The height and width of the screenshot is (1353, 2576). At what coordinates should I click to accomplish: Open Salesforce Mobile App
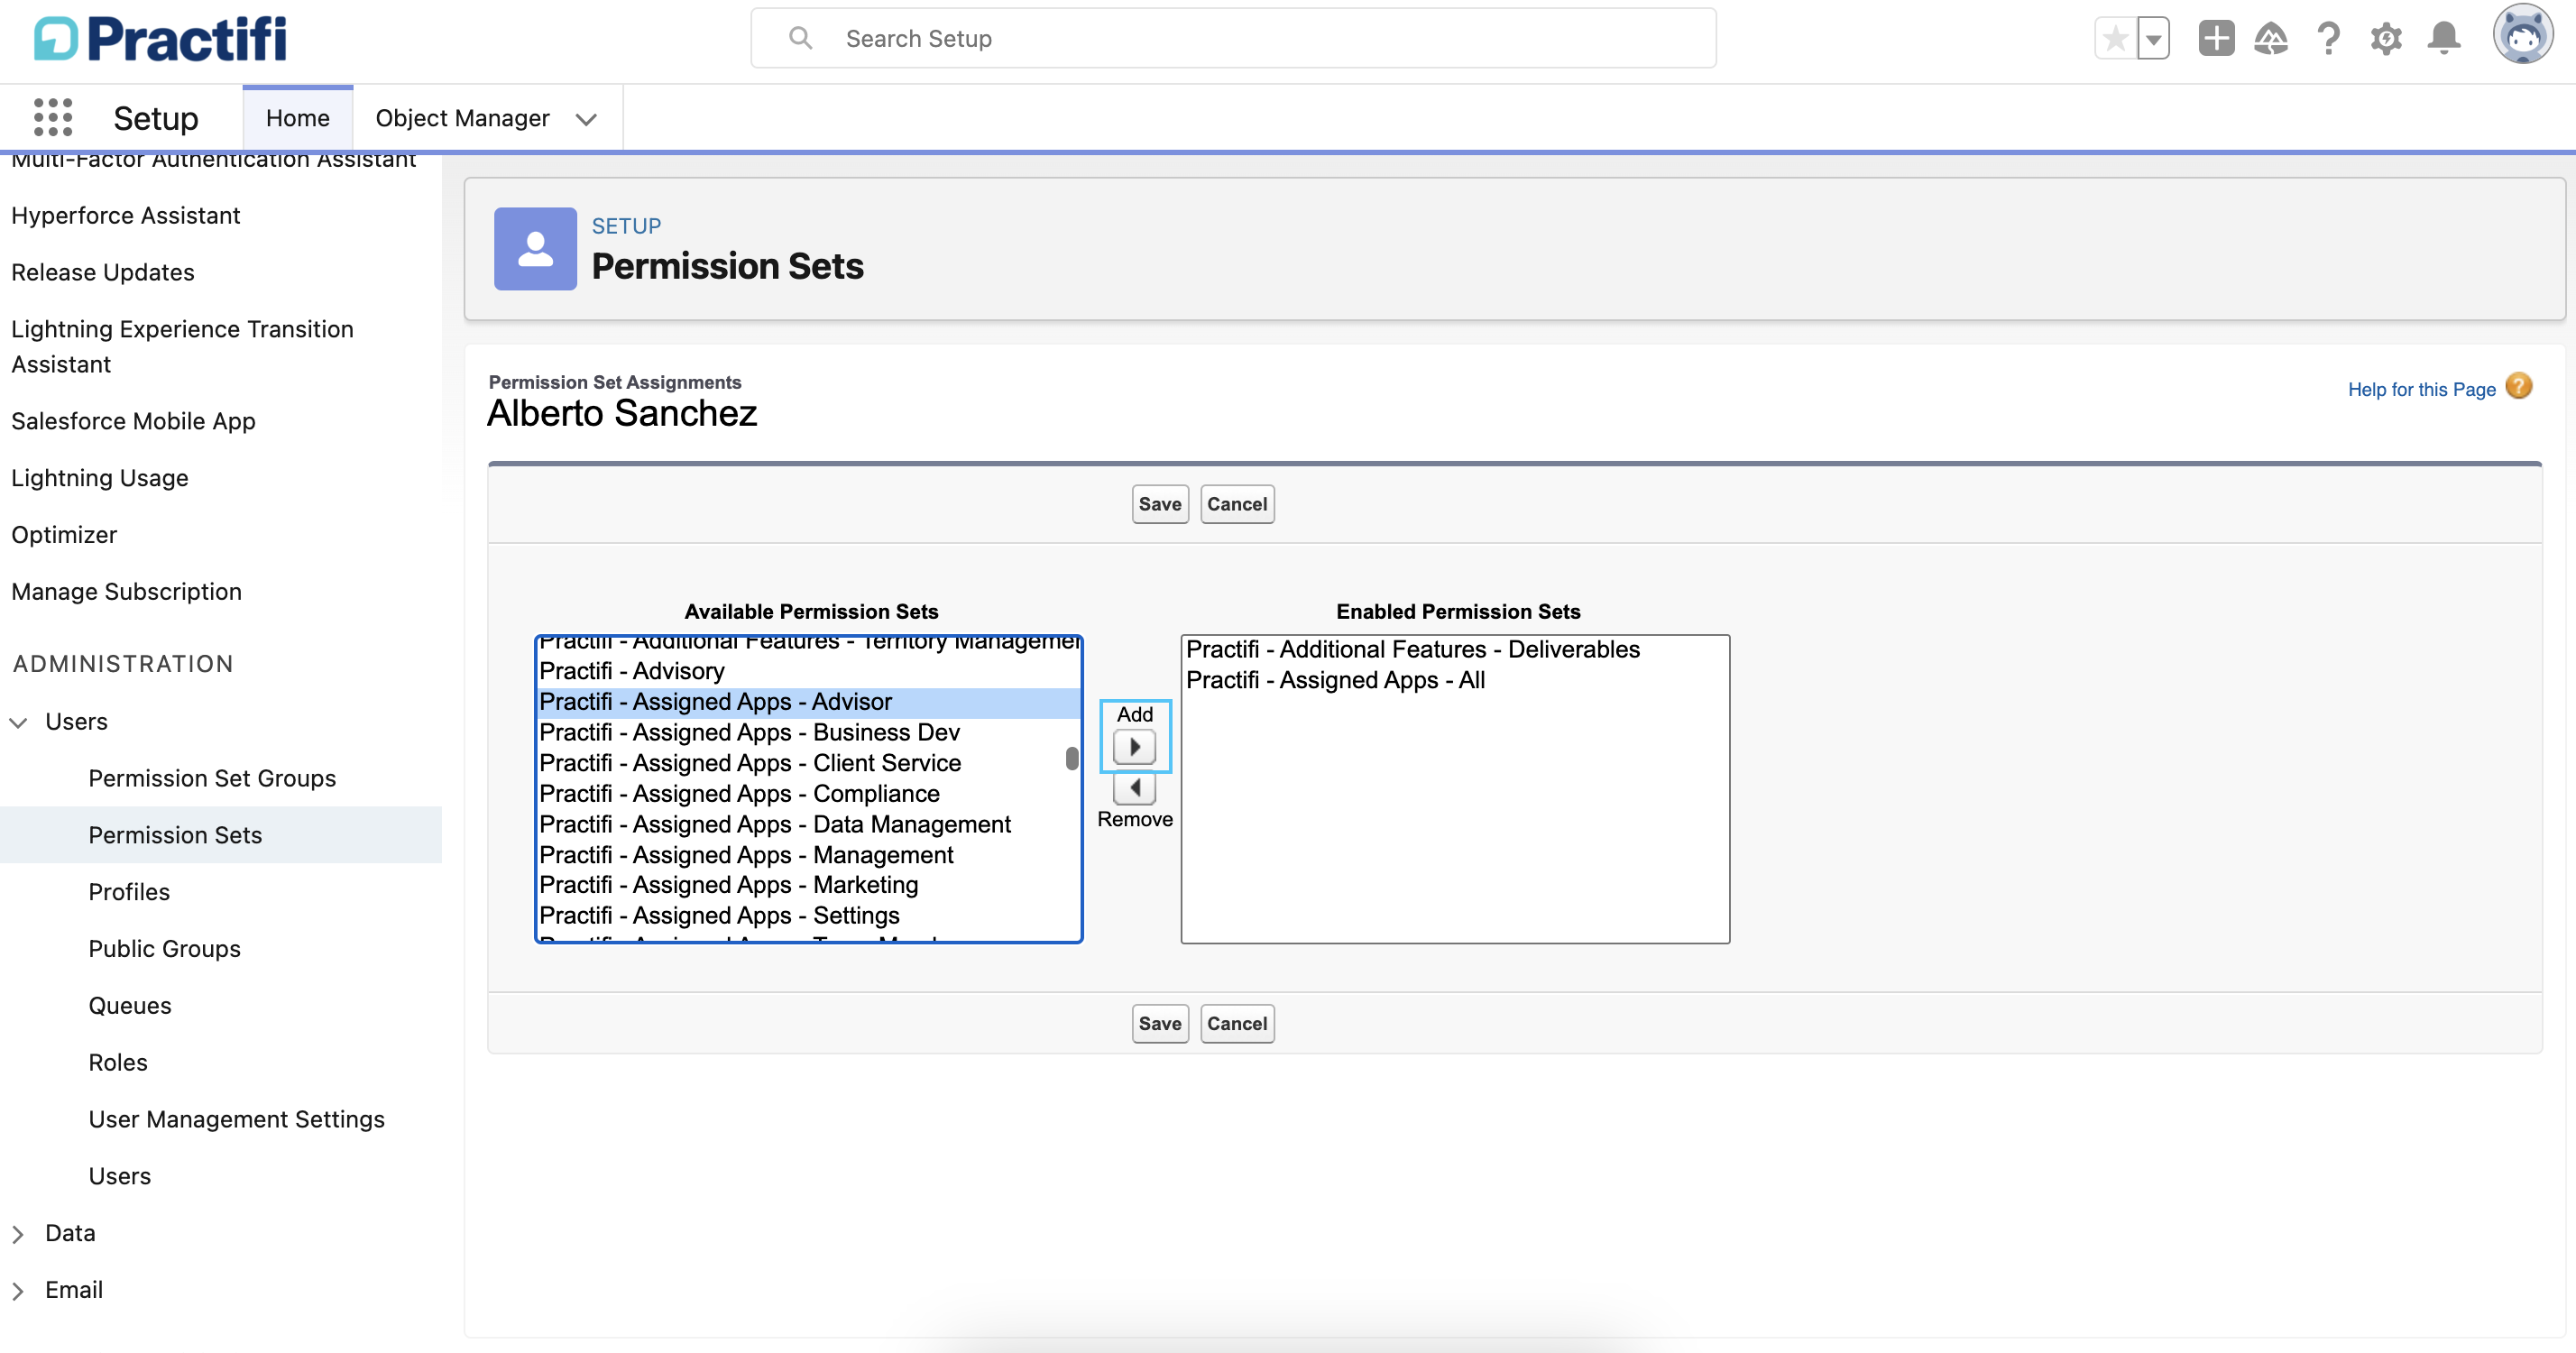133,421
